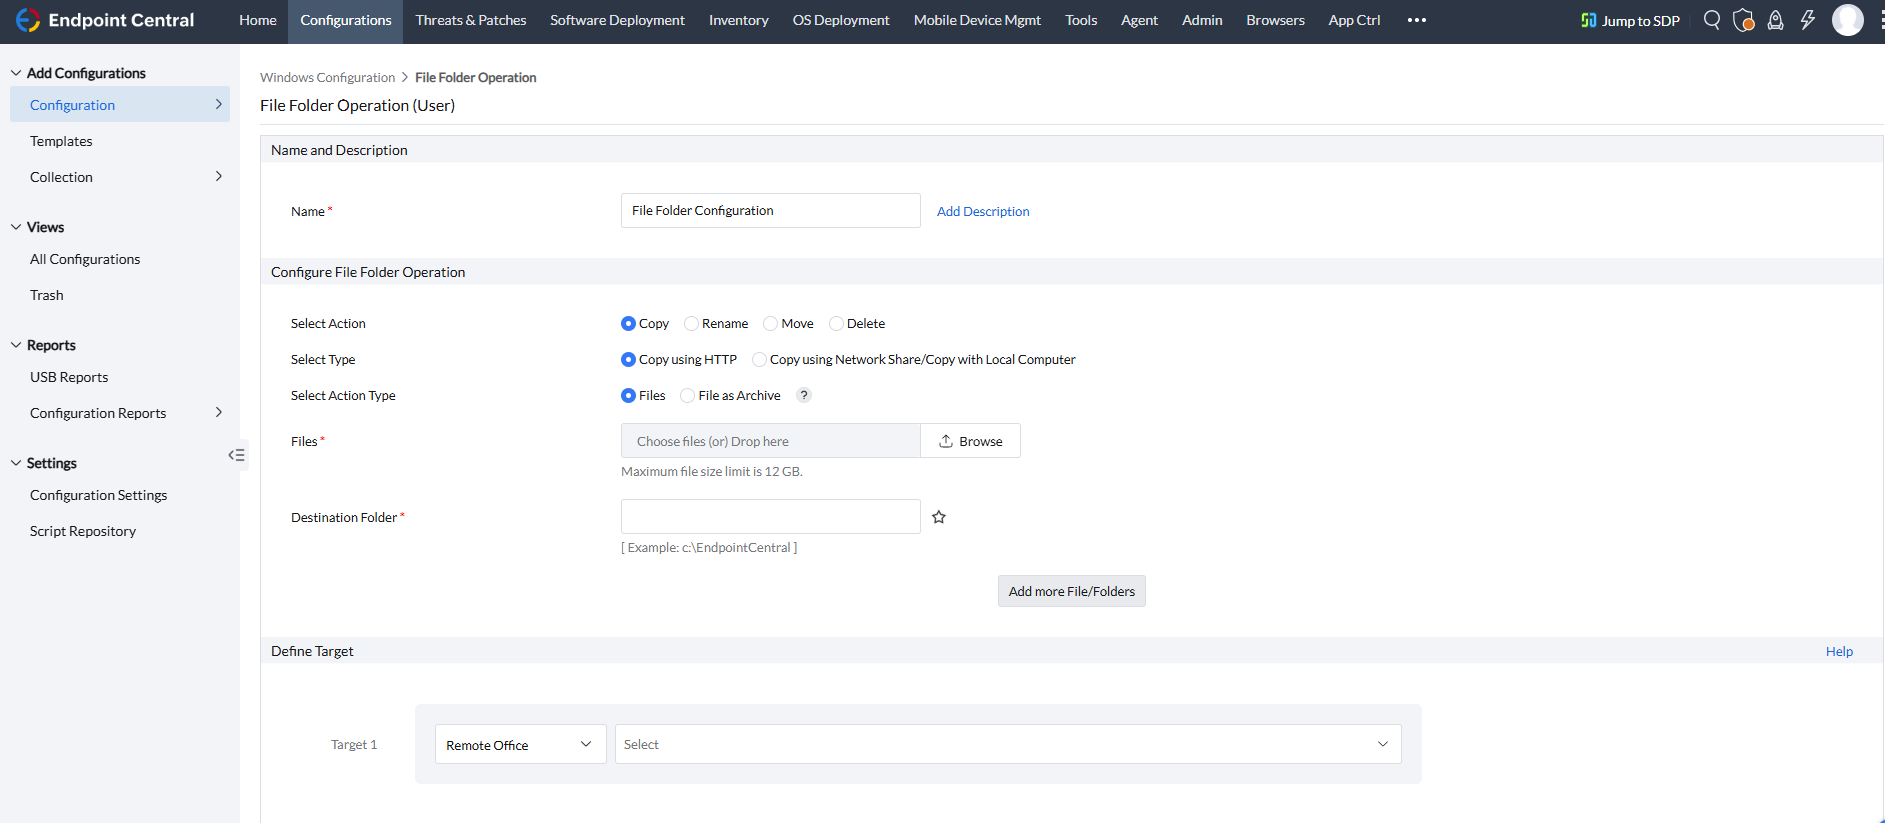The image size is (1885, 823).
Task: Show more tabs via three-dot menu
Action: (x=1416, y=20)
